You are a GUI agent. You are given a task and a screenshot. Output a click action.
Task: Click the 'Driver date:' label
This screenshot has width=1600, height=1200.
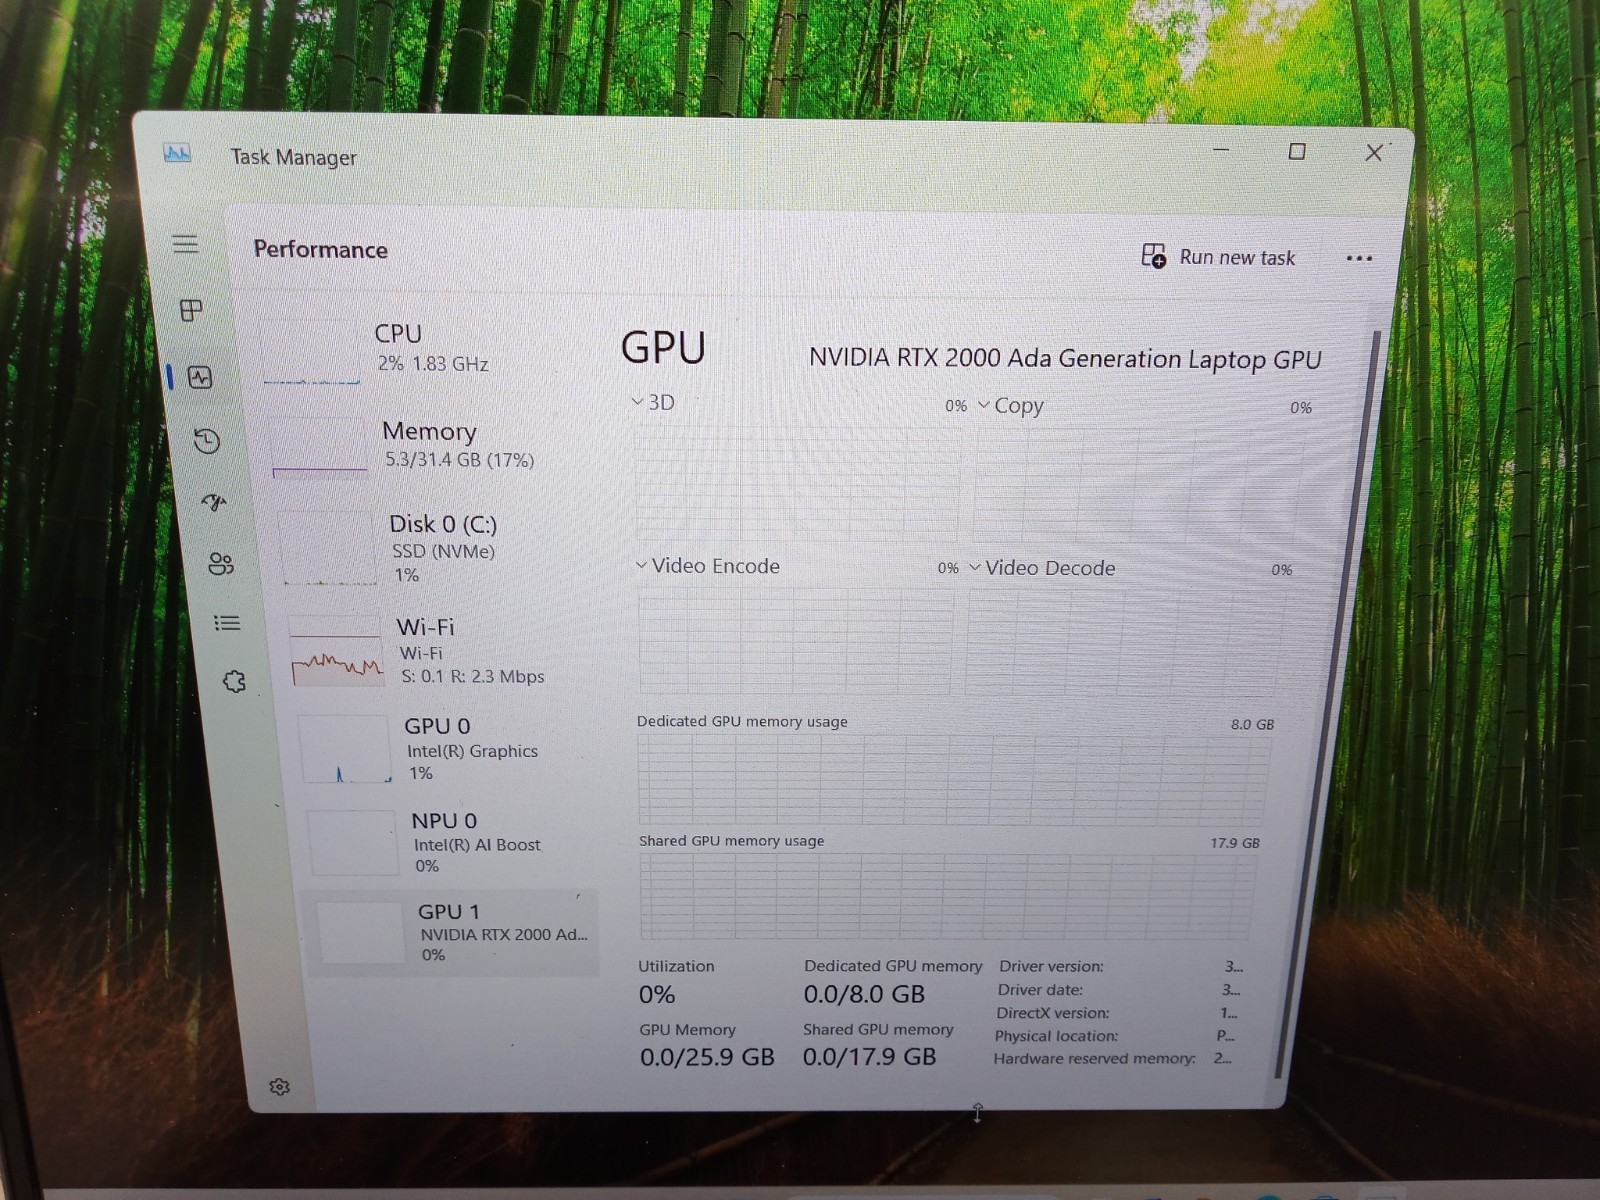[x=1040, y=990]
